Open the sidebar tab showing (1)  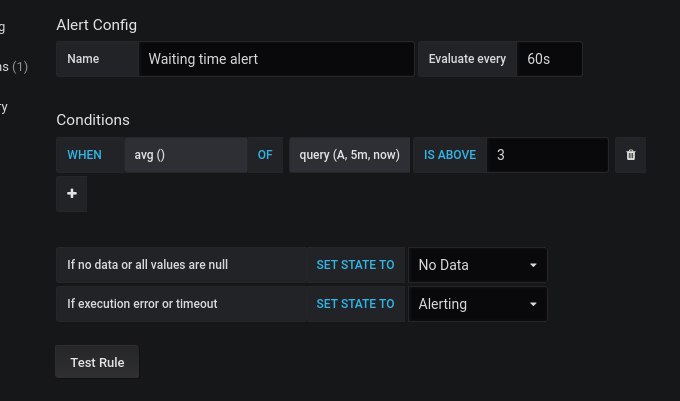(14, 67)
